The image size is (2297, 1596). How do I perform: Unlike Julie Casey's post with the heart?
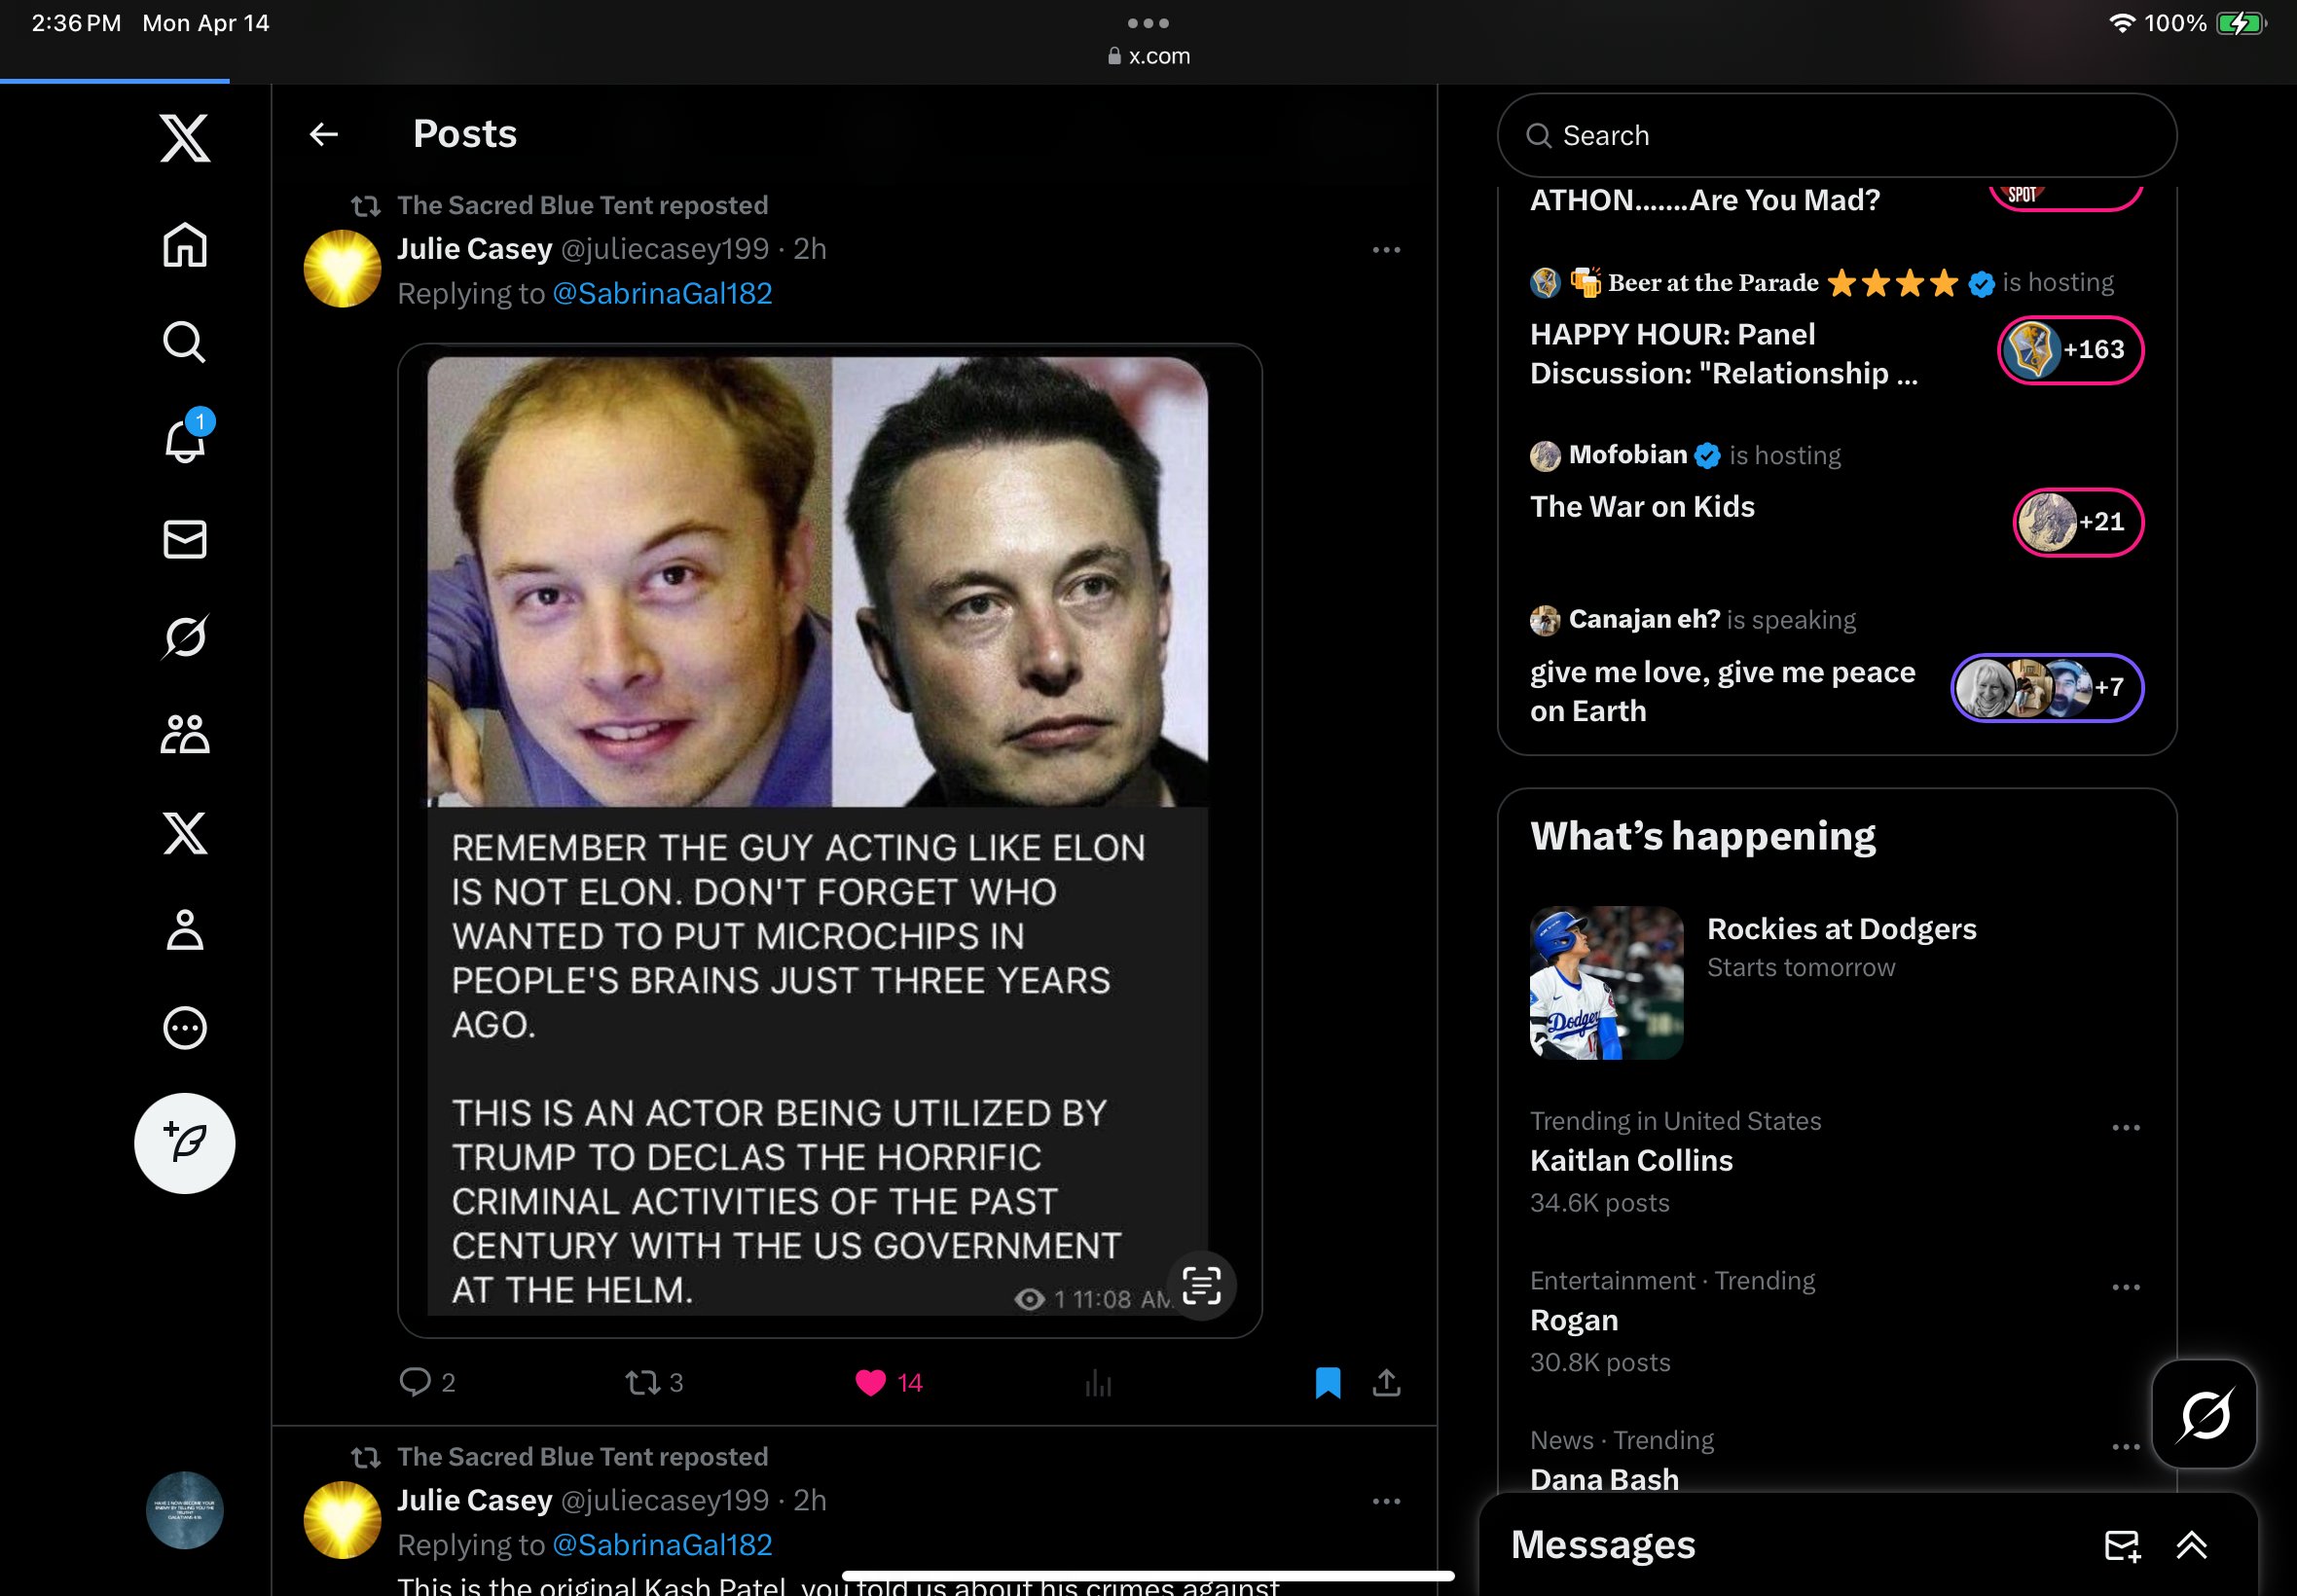pos(872,1383)
